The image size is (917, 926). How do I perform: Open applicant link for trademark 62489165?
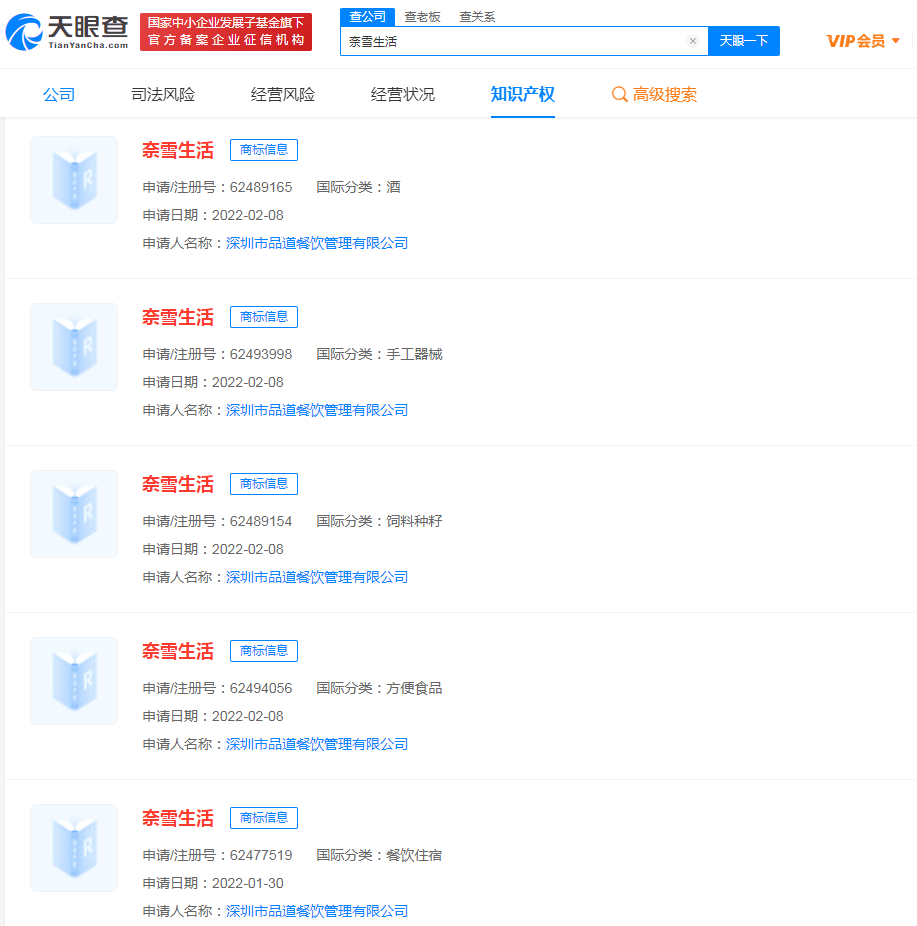point(317,243)
